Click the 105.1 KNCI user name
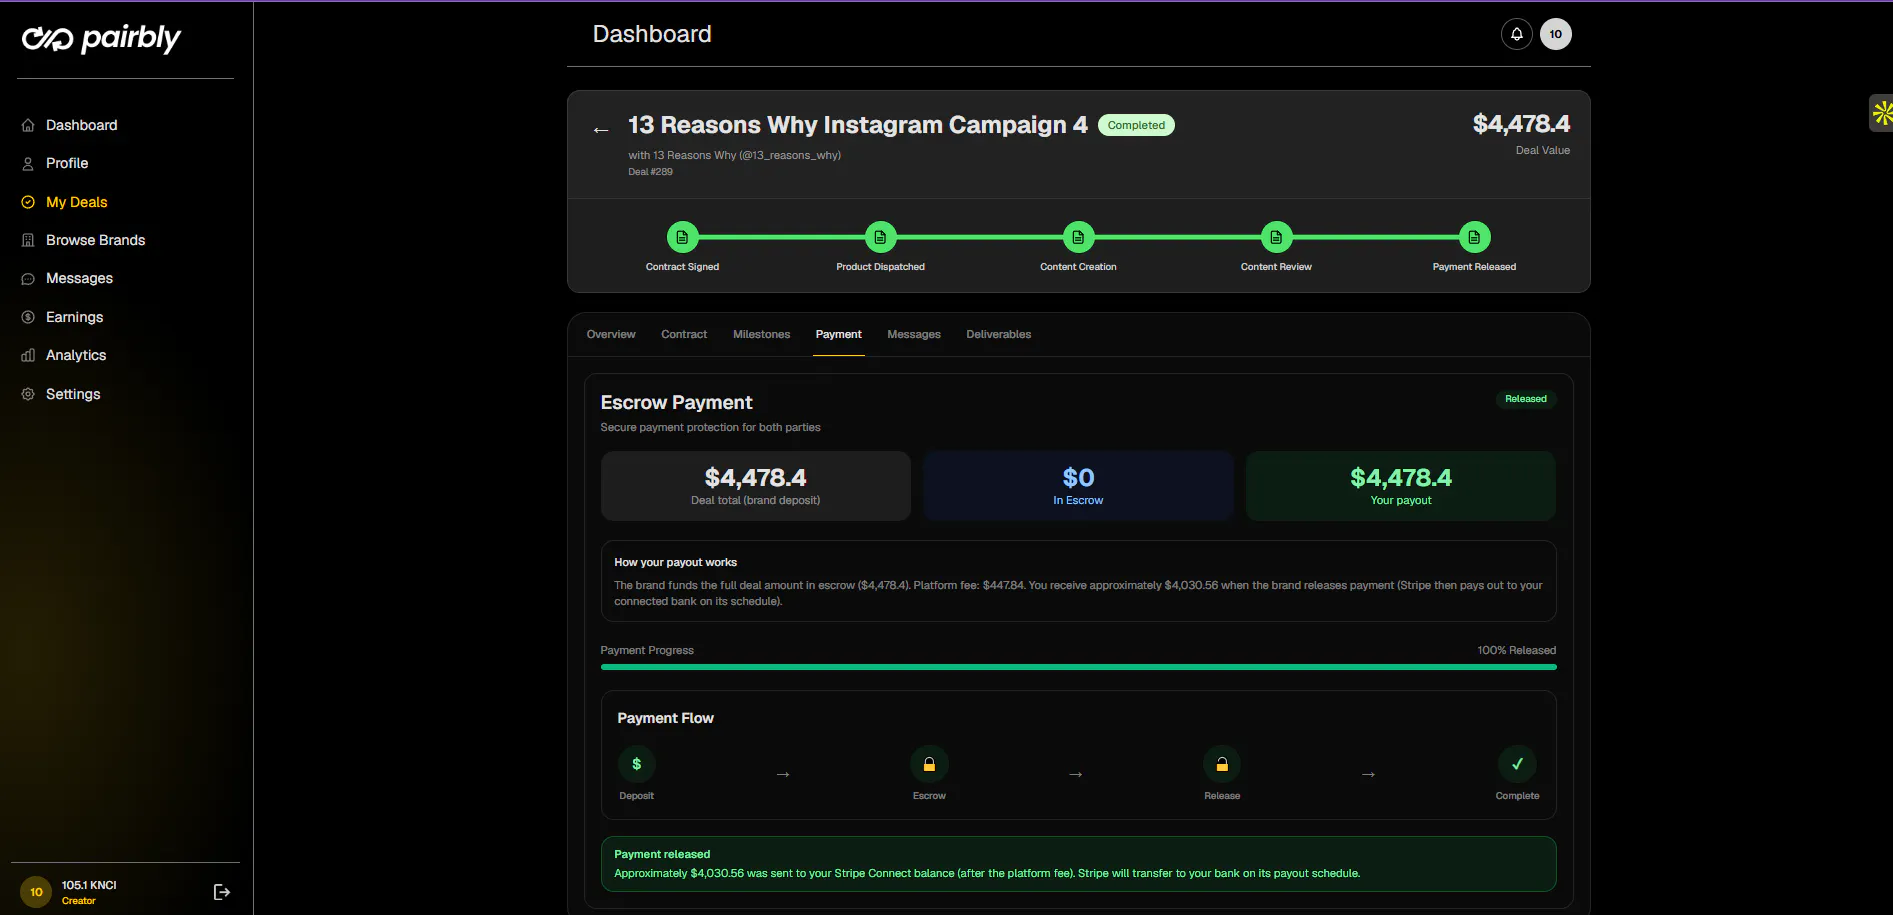 point(89,885)
